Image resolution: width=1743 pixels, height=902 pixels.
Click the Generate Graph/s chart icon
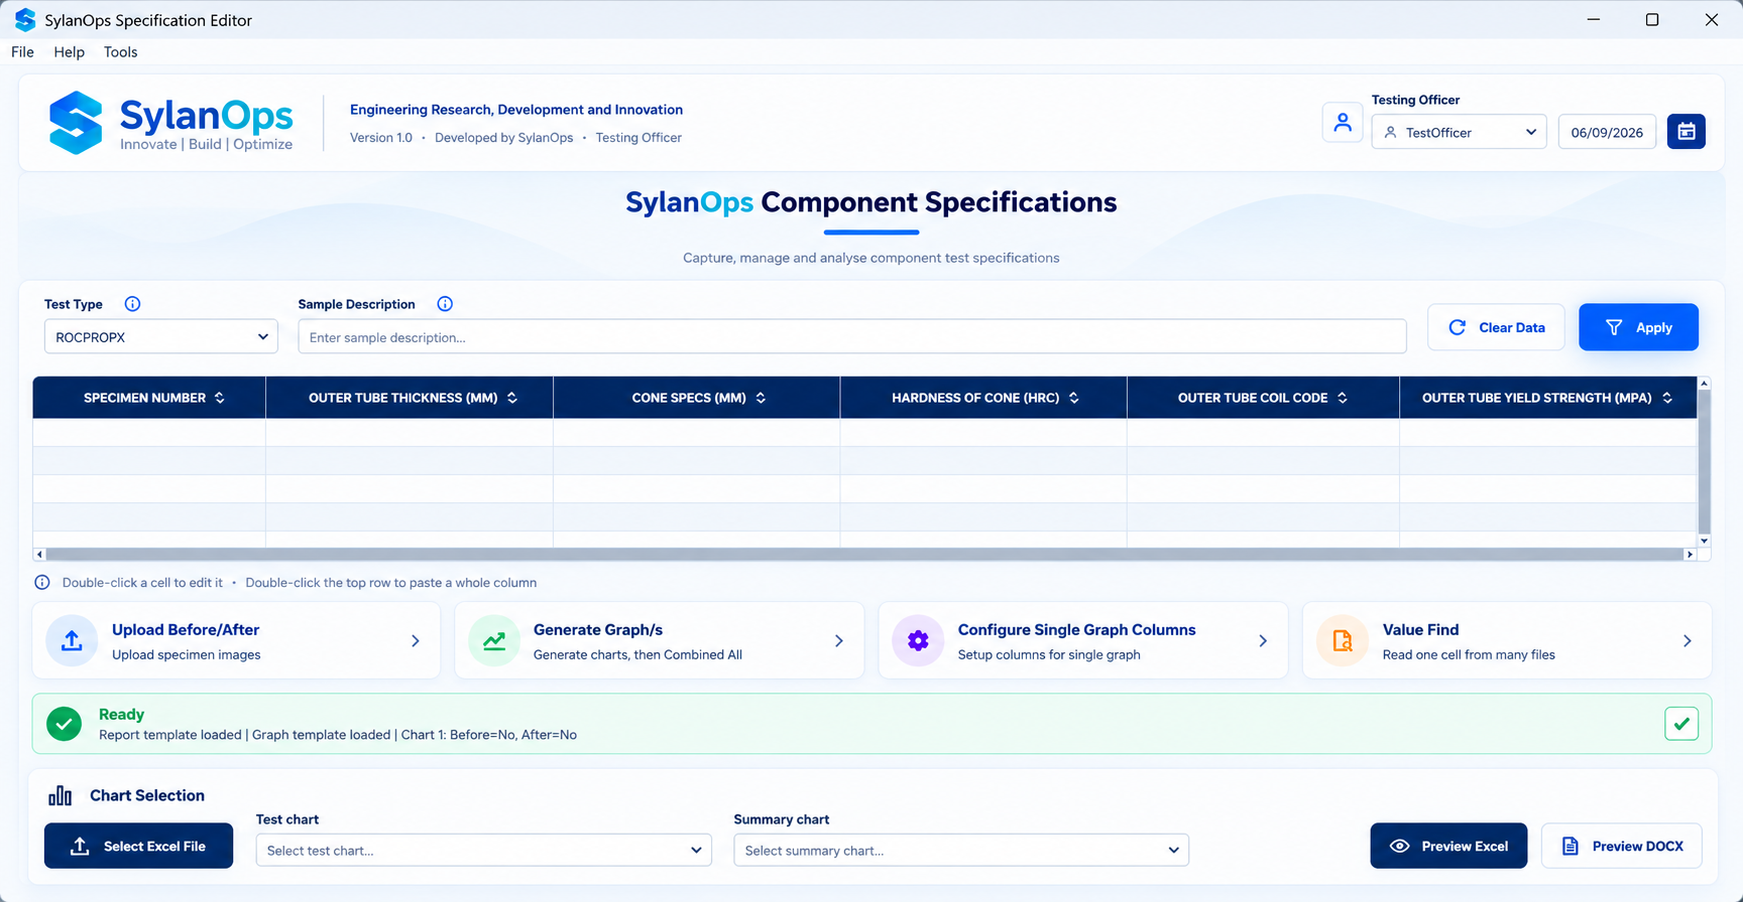[494, 641]
